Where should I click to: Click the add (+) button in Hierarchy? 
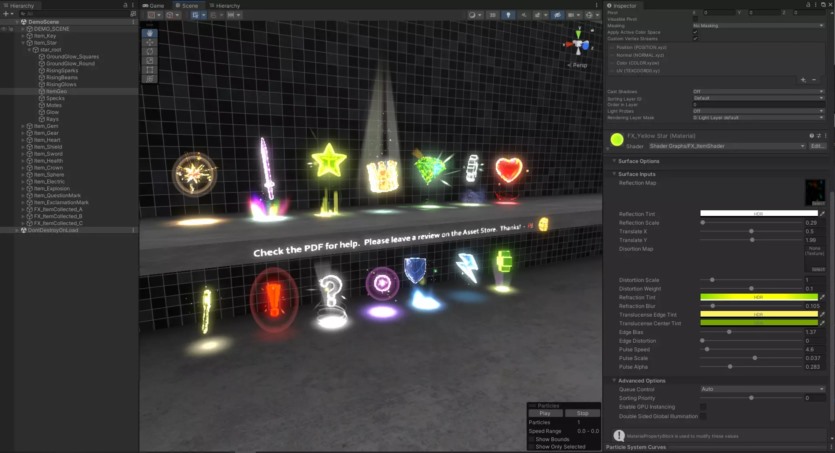pyautogui.click(x=7, y=14)
